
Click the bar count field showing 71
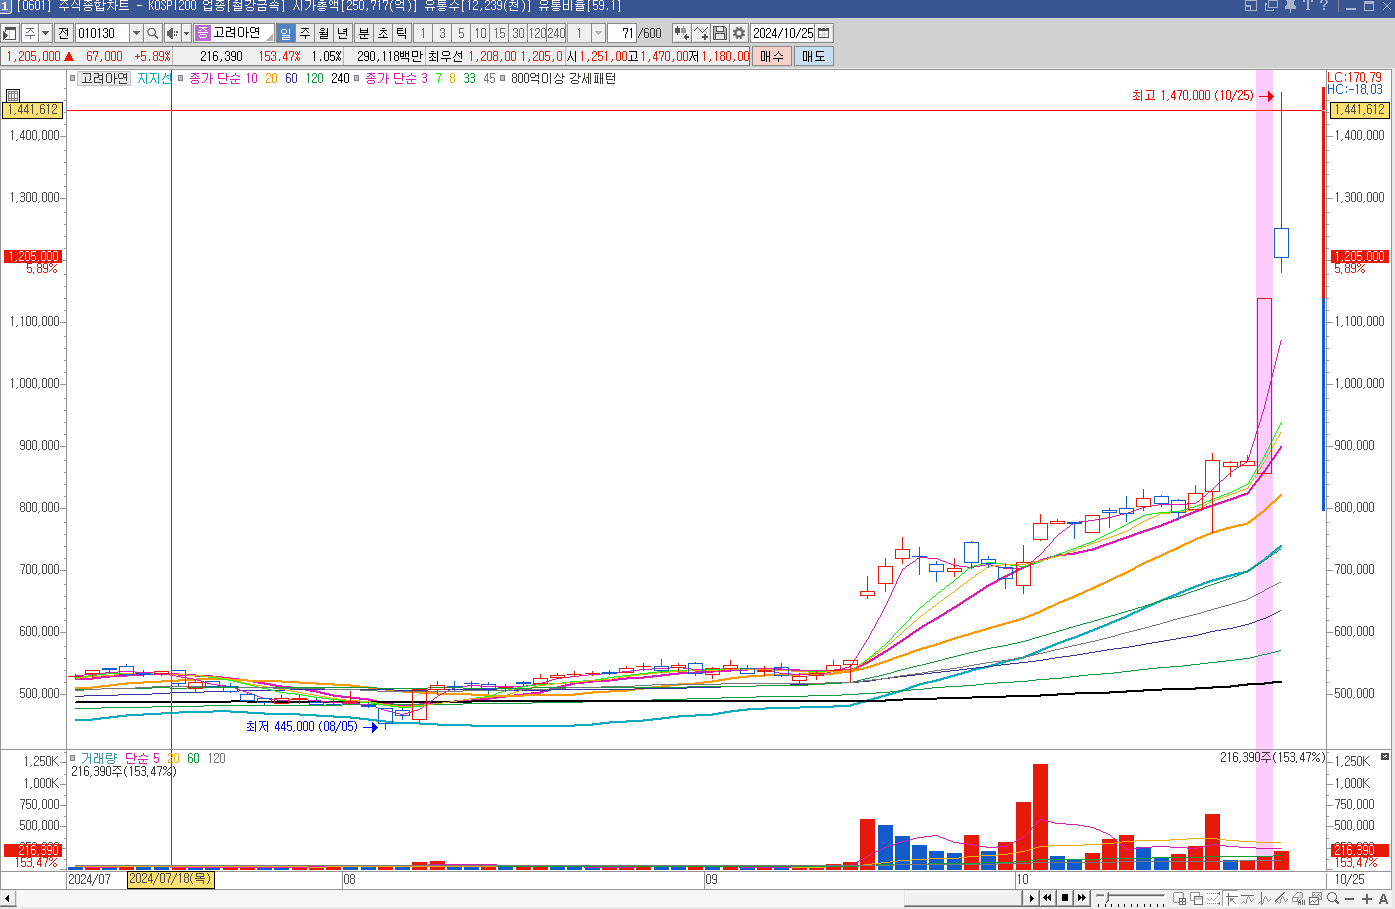[x=621, y=33]
